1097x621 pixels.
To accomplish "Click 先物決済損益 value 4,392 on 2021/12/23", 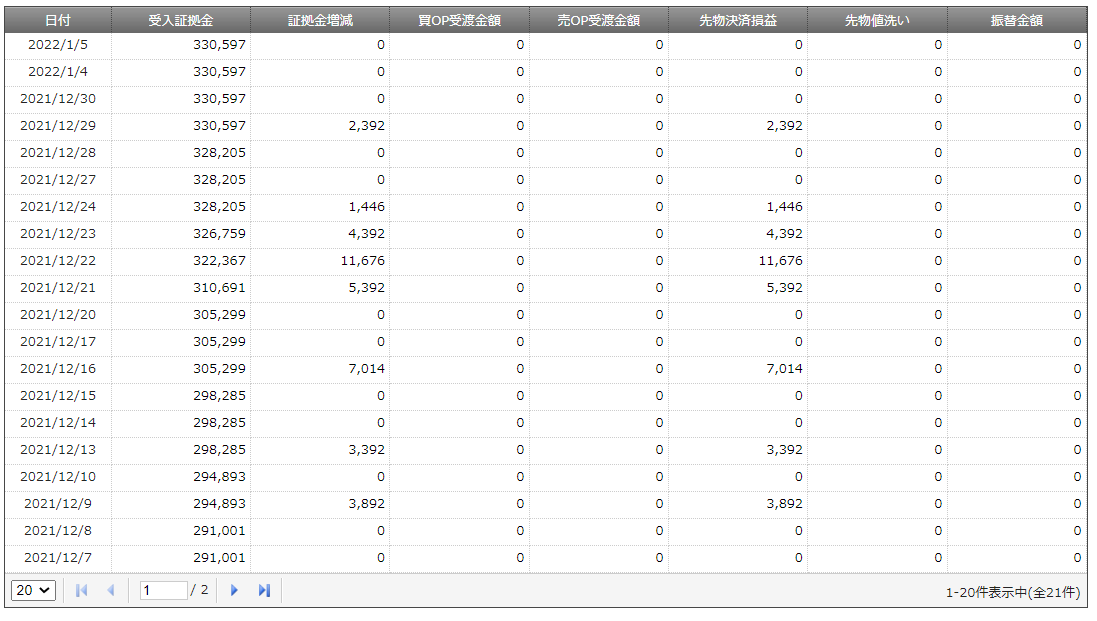I will tap(784, 234).
